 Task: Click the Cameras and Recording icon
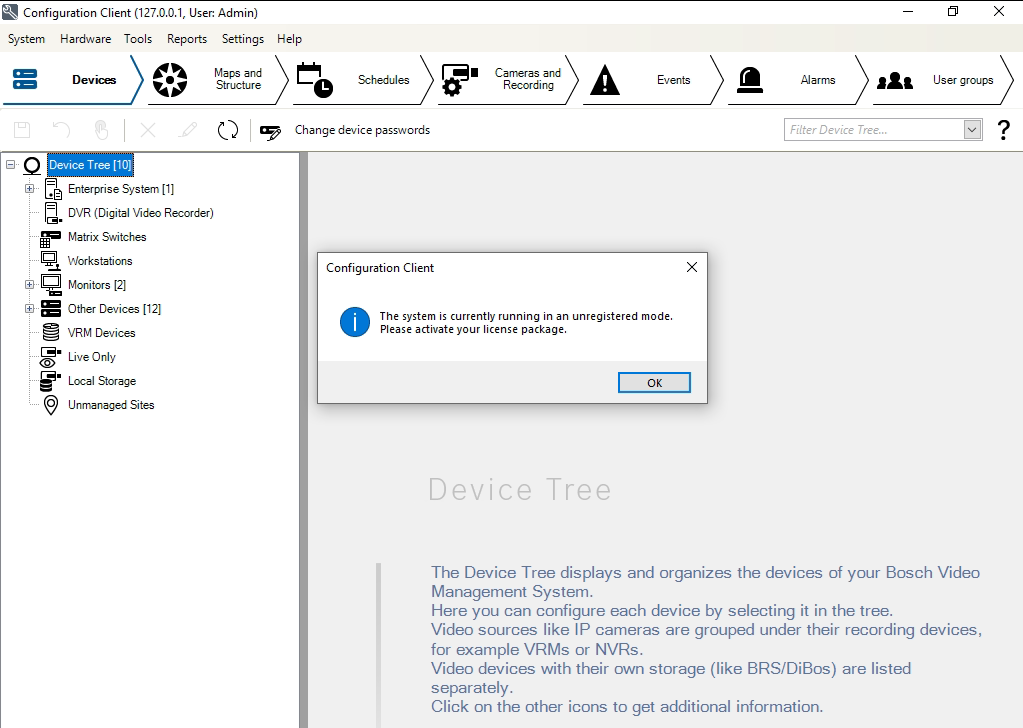click(459, 80)
